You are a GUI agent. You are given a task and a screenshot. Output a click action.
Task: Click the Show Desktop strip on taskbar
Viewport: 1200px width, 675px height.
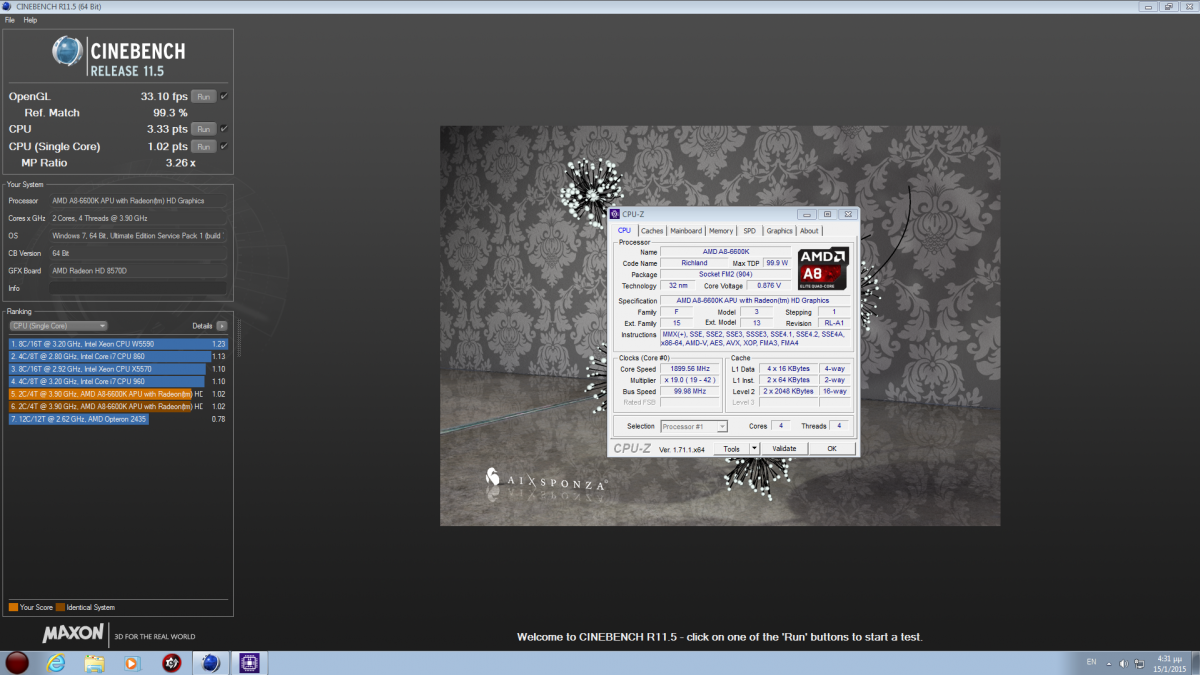[1195, 663]
